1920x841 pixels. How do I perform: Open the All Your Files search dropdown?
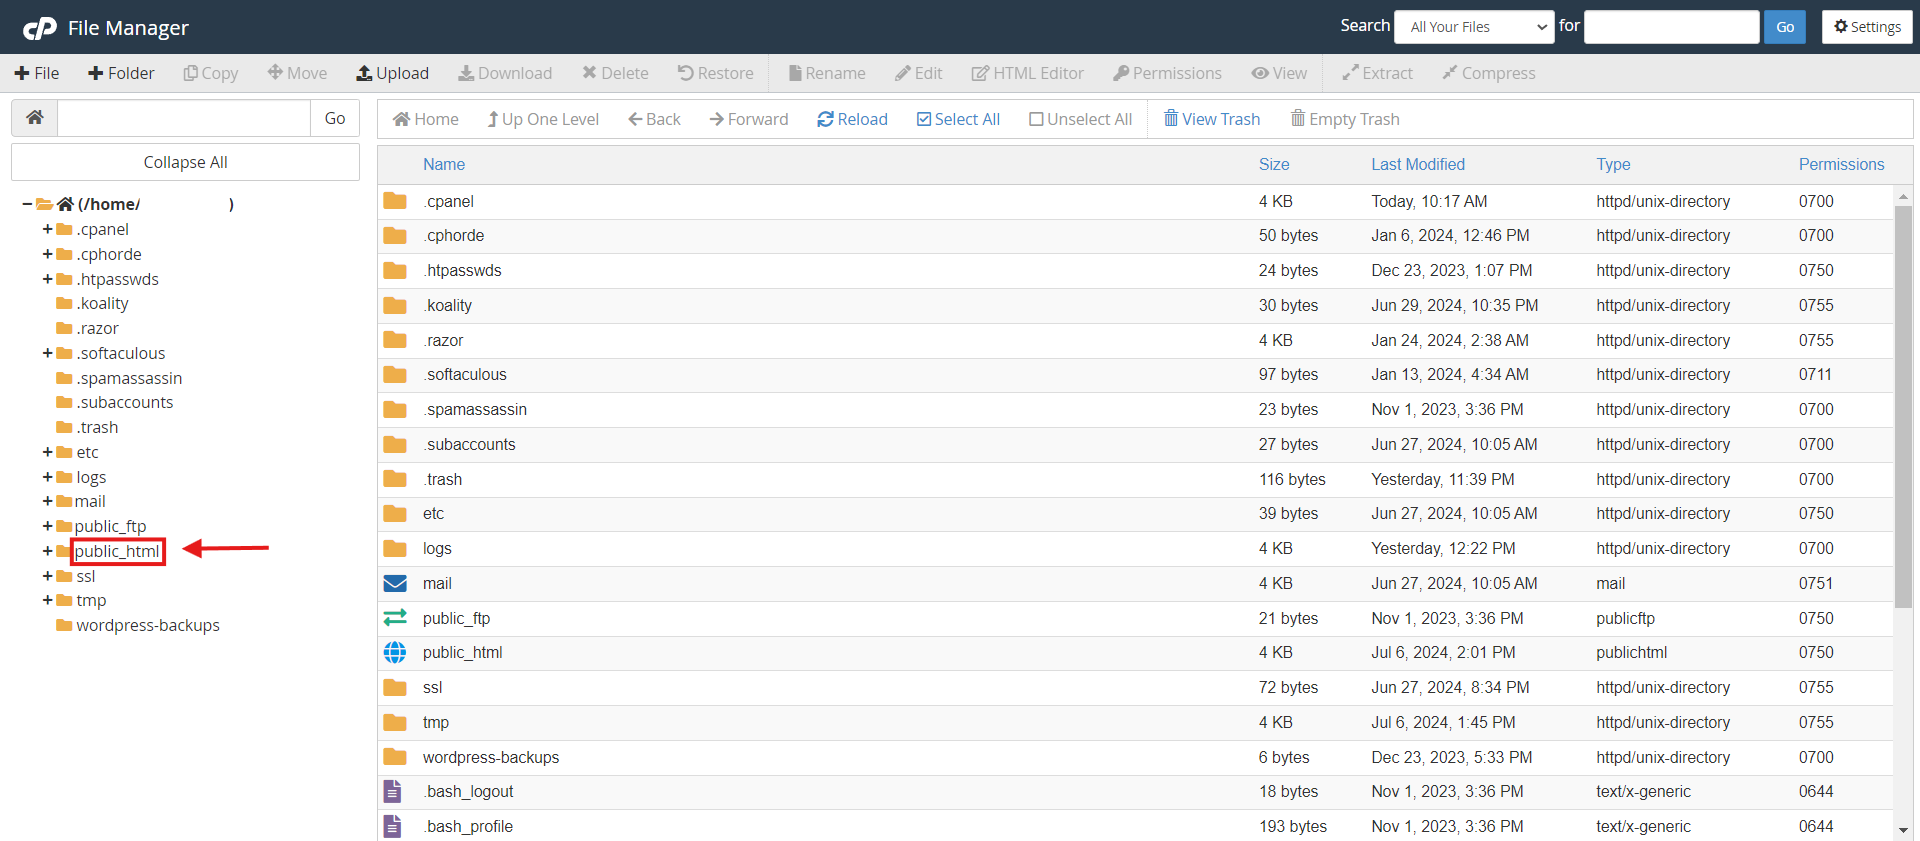point(1474,27)
